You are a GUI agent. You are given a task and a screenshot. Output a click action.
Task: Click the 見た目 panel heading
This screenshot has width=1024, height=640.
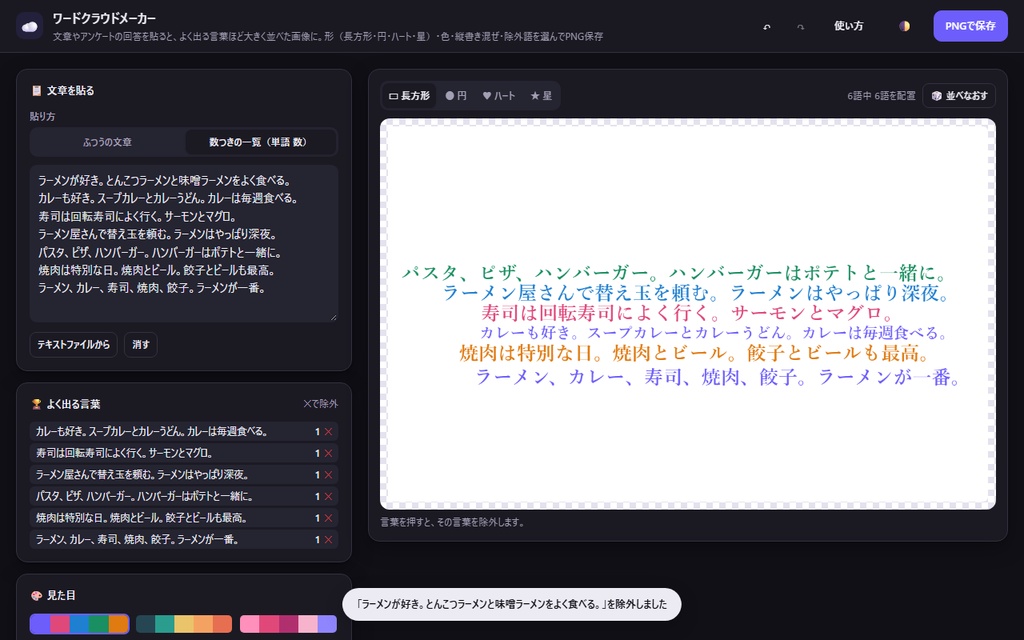[x=61, y=595]
